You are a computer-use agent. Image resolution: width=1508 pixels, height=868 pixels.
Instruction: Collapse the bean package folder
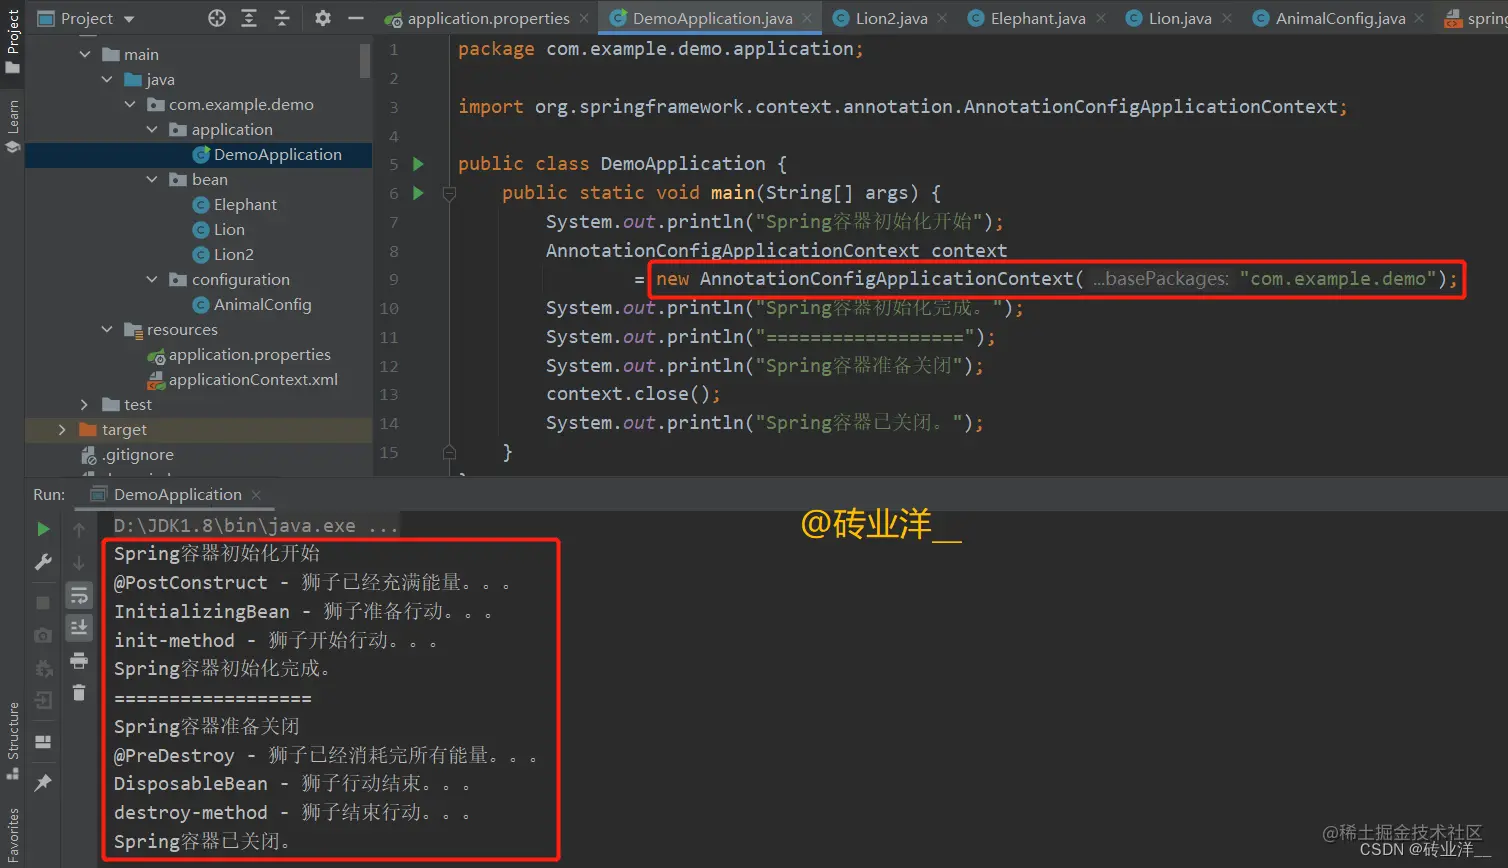[x=152, y=179]
